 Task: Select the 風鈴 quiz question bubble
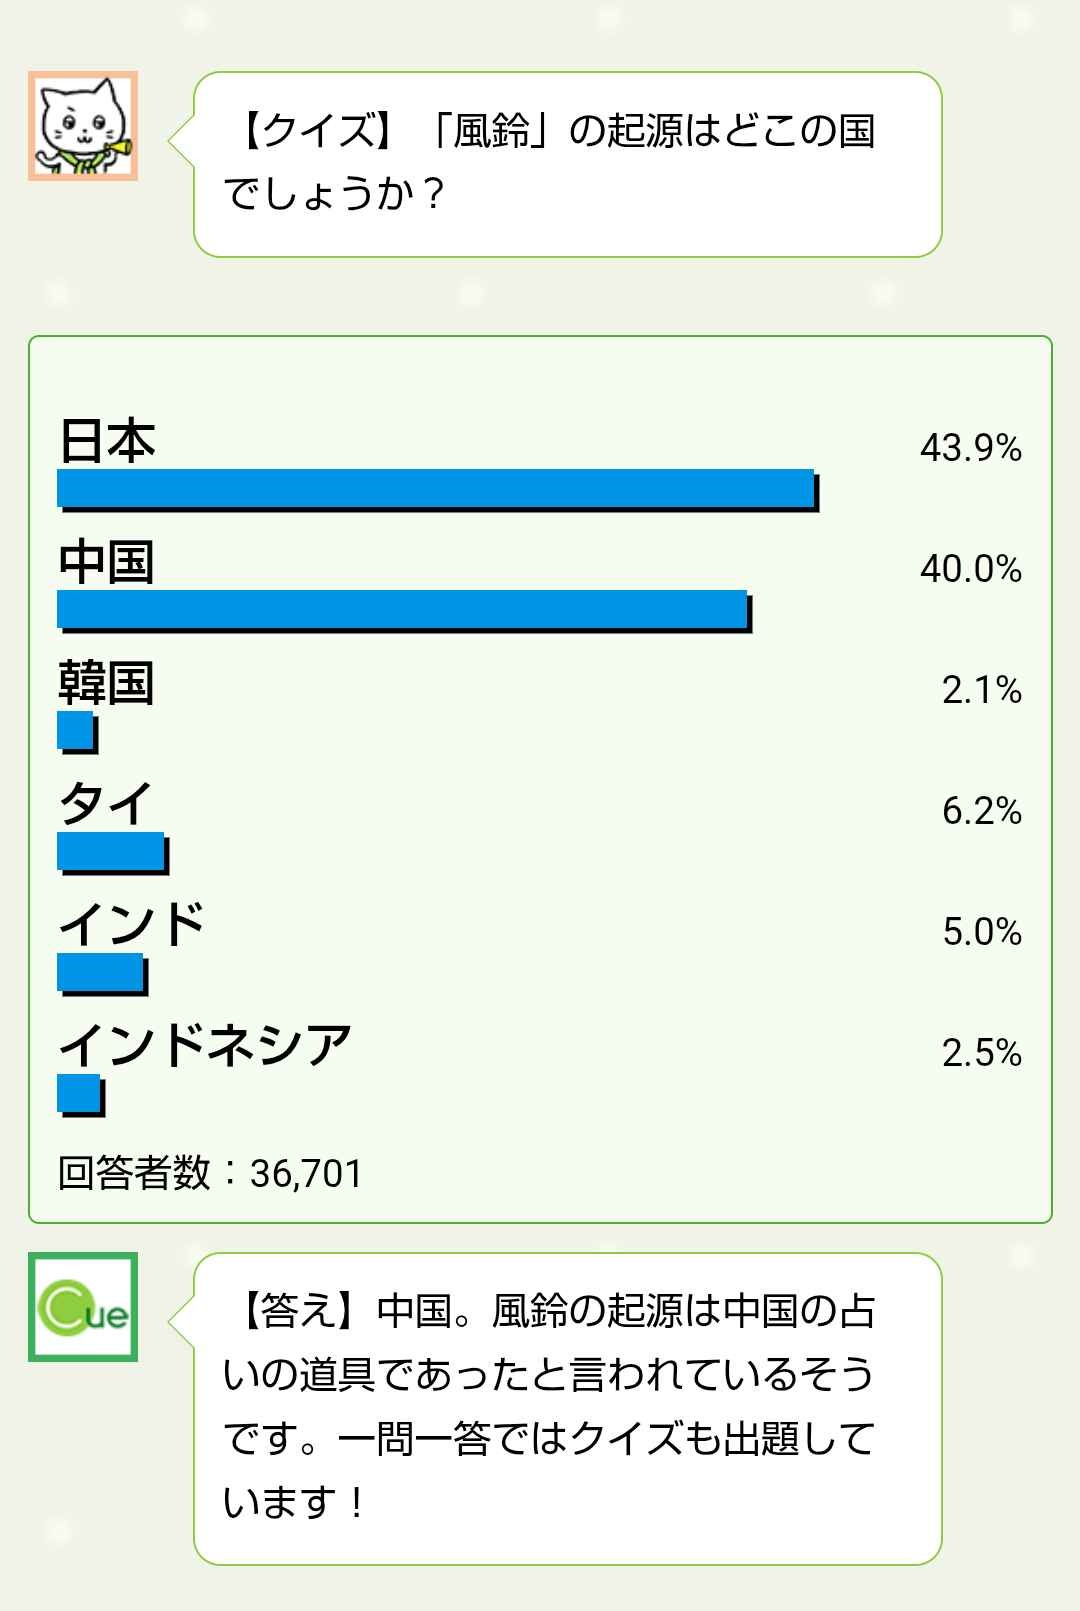(567, 164)
